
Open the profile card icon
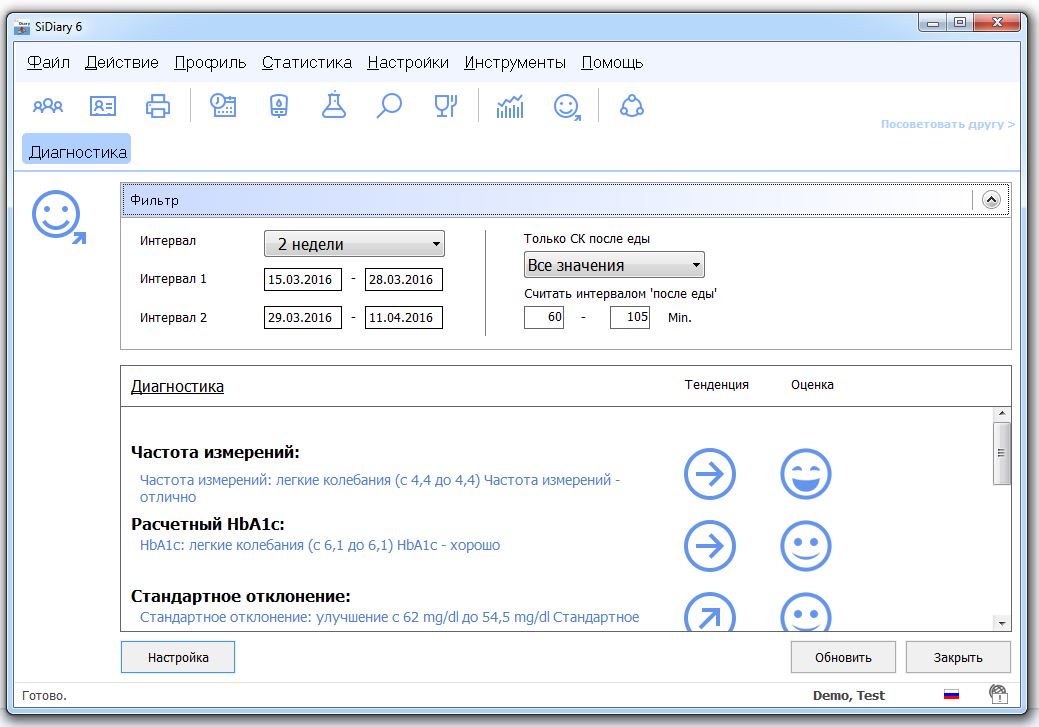(x=102, y=105)
